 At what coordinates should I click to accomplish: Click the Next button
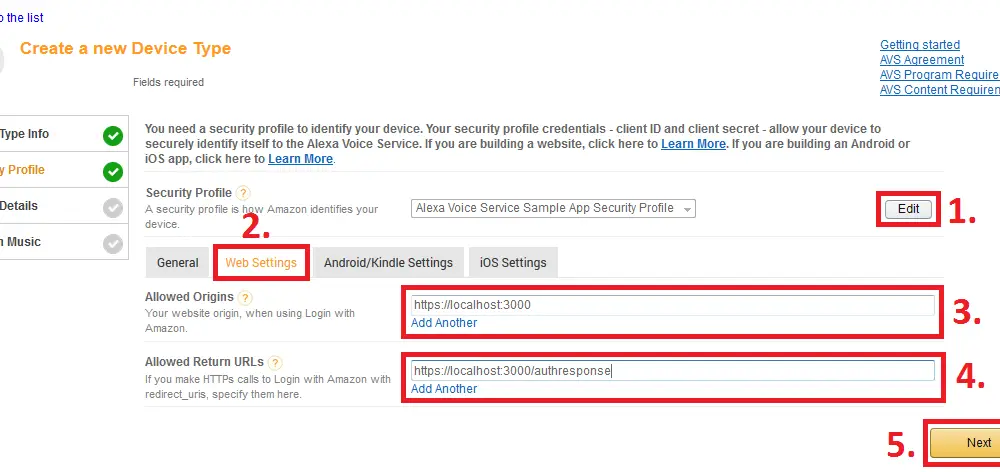click(x=965, y=443)
